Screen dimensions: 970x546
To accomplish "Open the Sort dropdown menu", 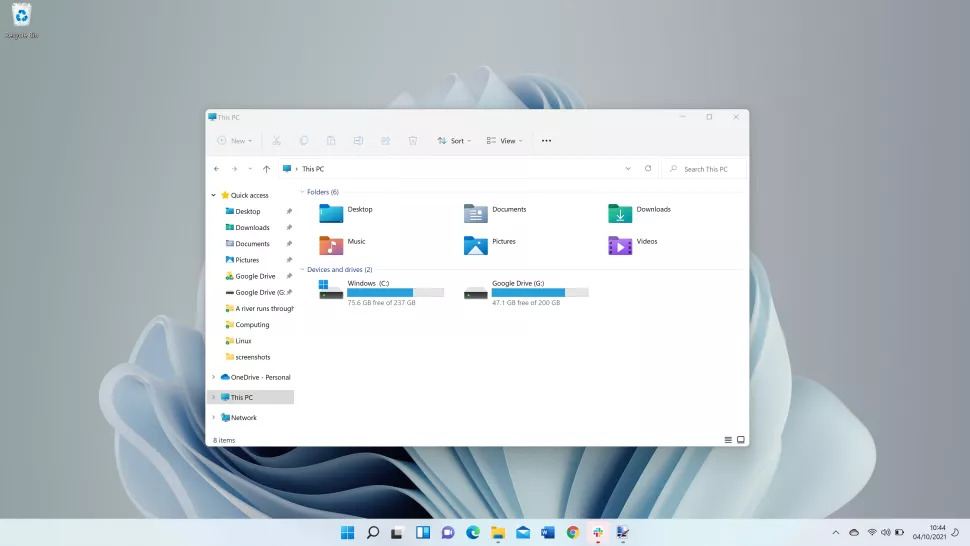I will (454, 141).
